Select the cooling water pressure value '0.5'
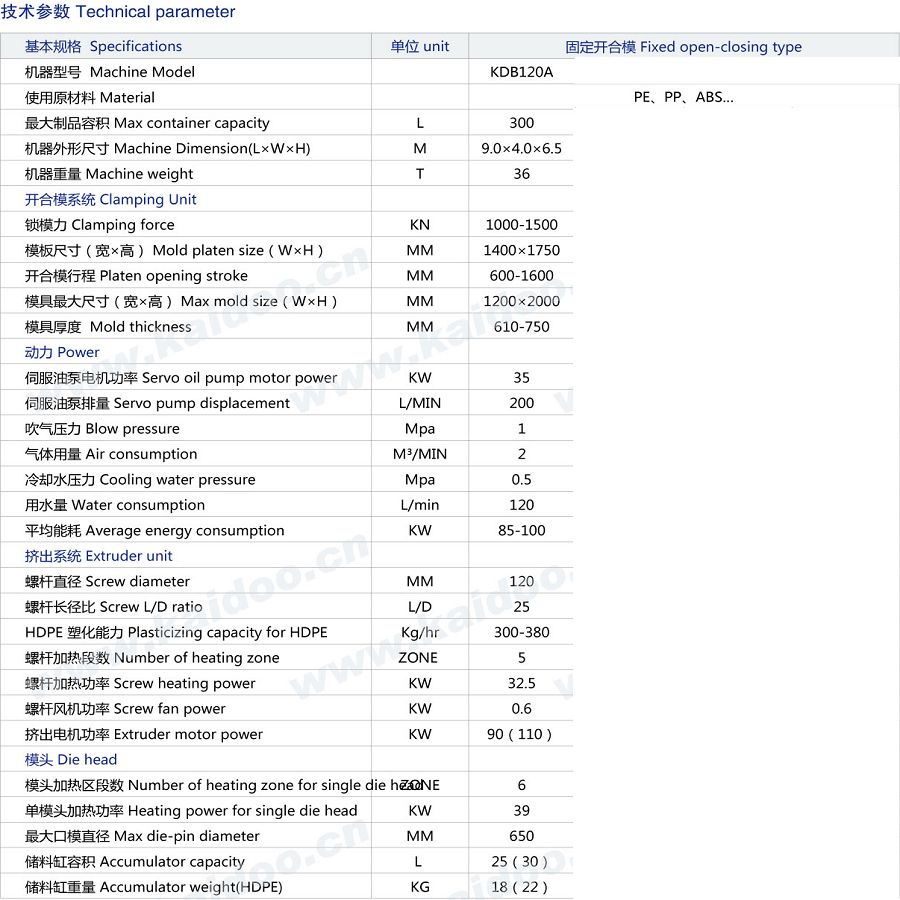Image resolution: width=900 pixels, height=900 pixels. point(521,479)
